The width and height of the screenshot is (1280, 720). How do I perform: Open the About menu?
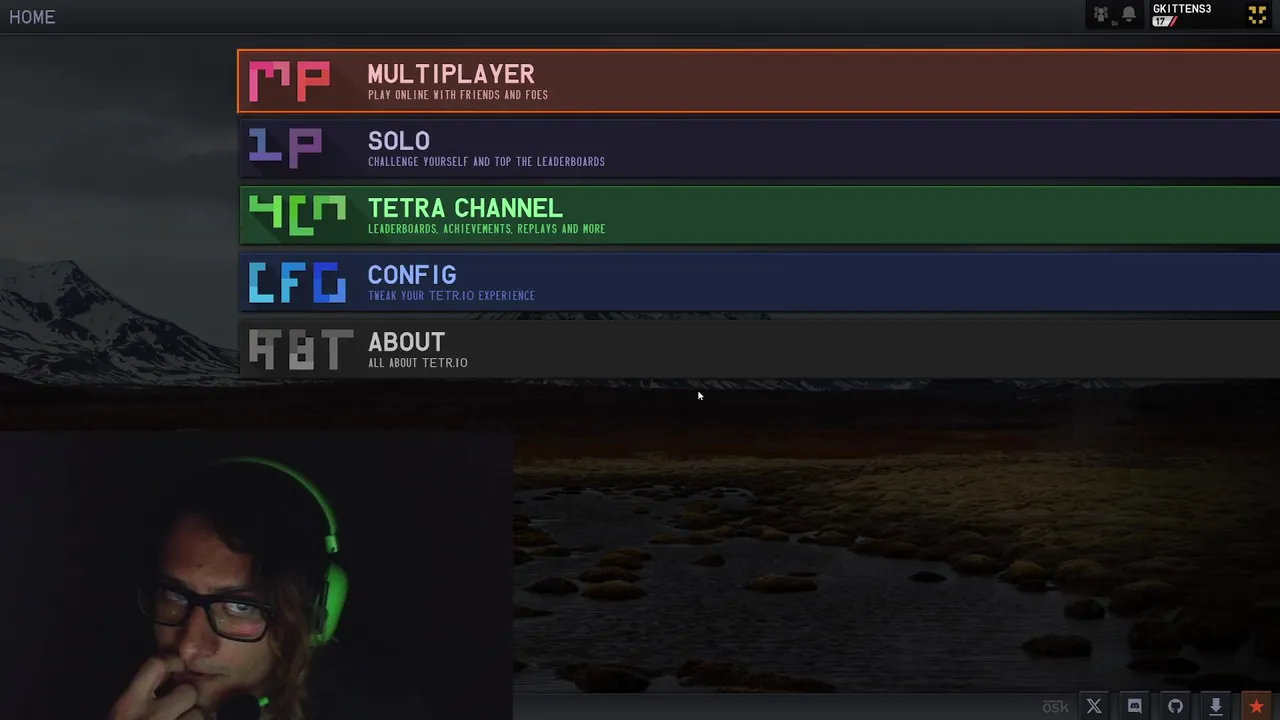click(x=759, y=349)
